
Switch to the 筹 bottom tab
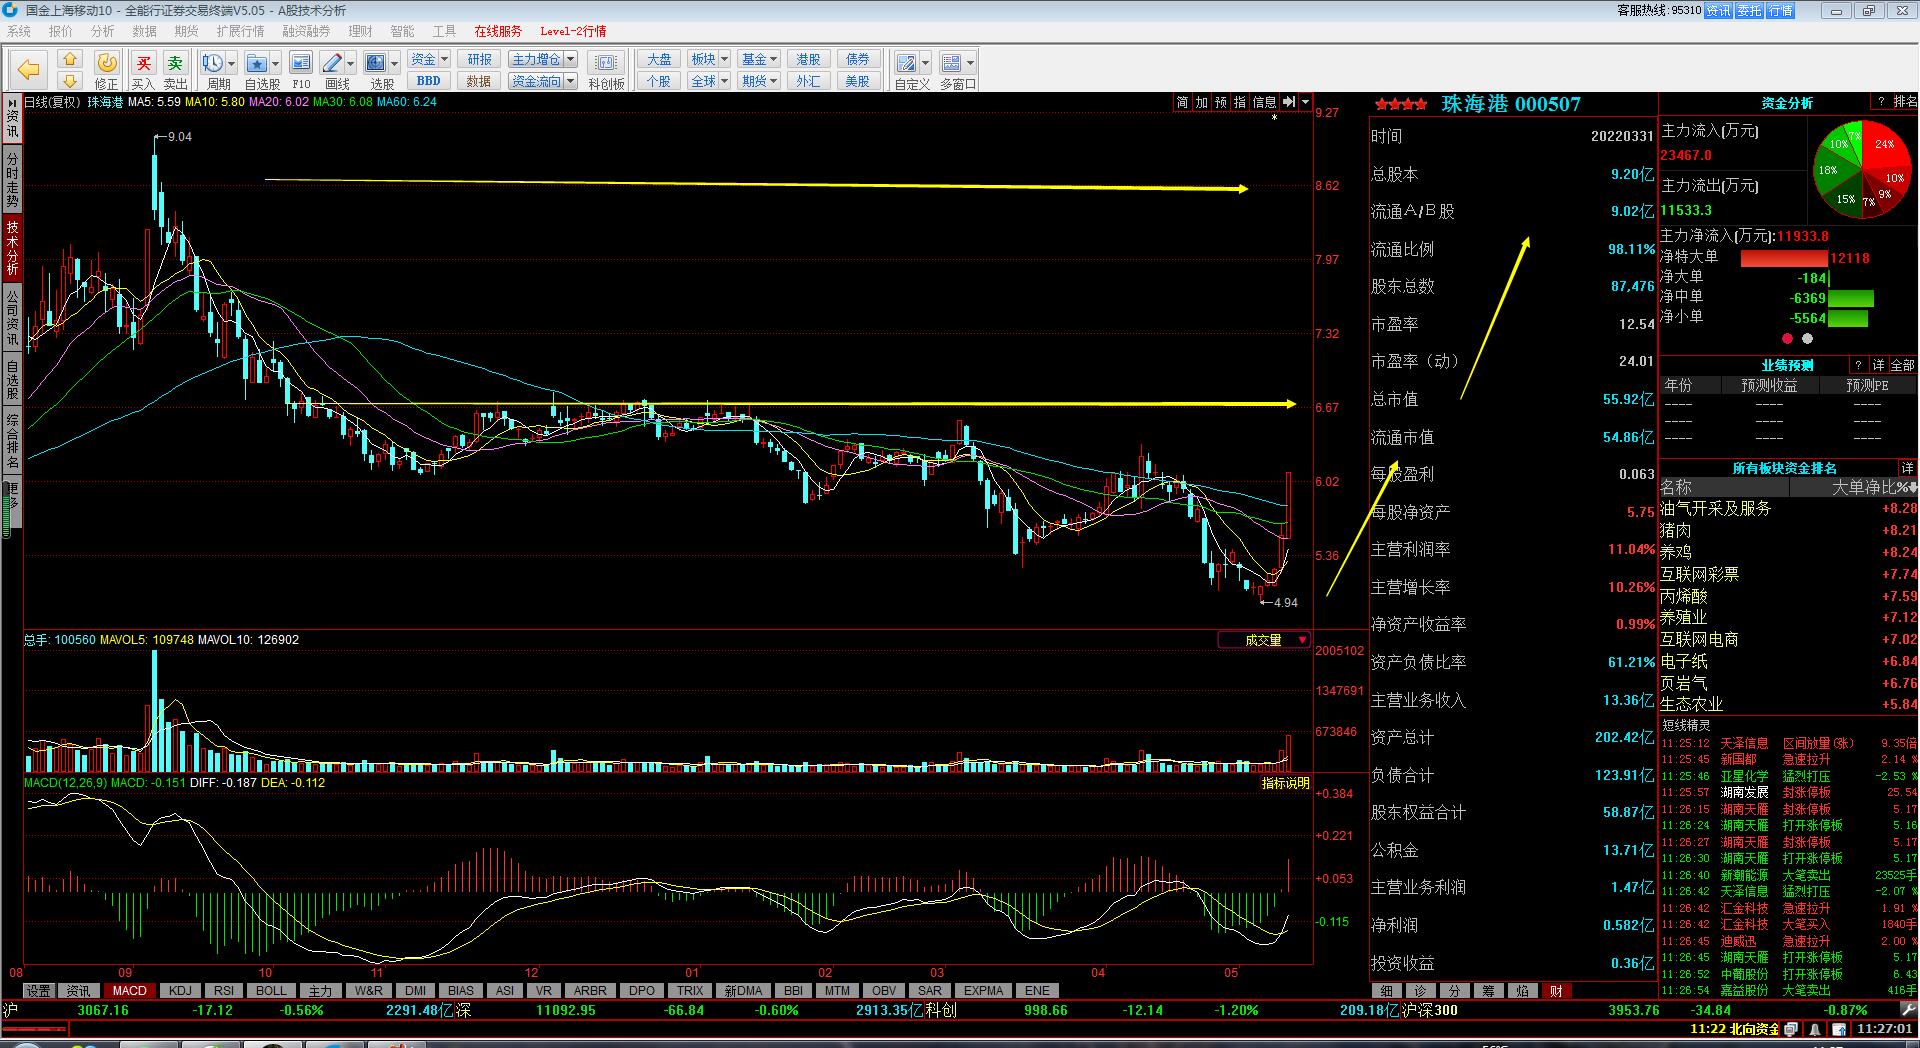1488,991
